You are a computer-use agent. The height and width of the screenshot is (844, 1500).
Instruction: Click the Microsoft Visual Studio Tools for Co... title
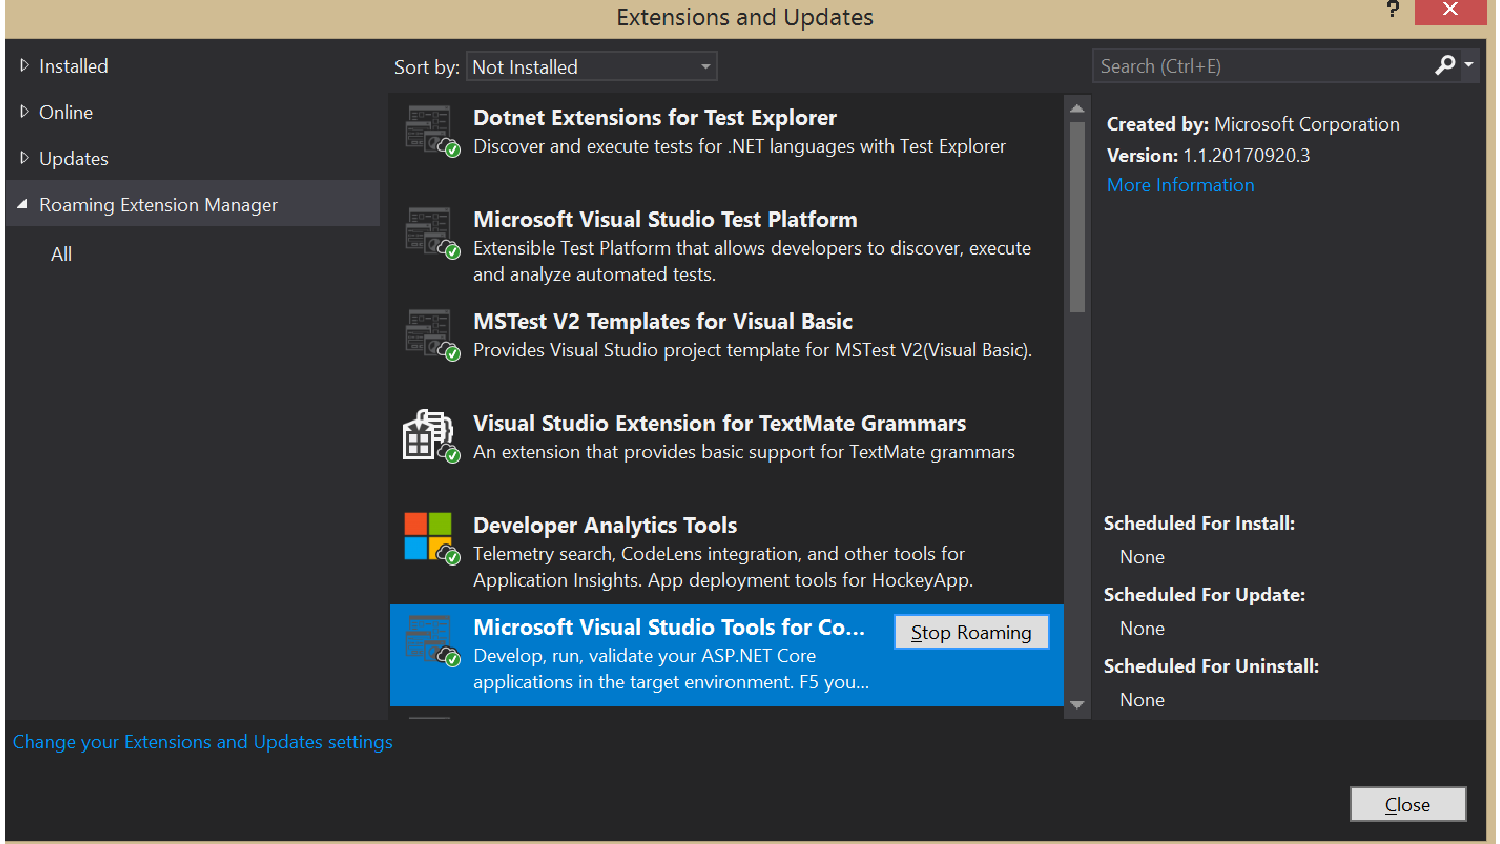coord(669,627)
